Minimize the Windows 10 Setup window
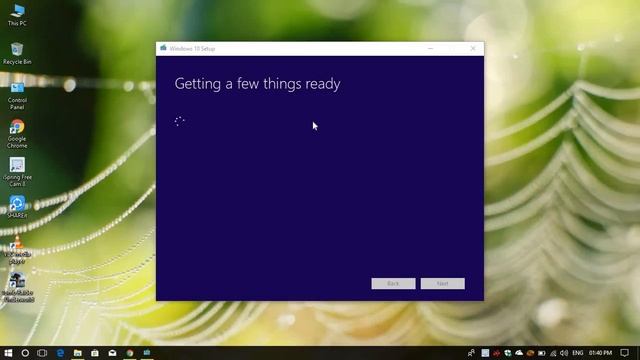 click(x=431, y=49)
